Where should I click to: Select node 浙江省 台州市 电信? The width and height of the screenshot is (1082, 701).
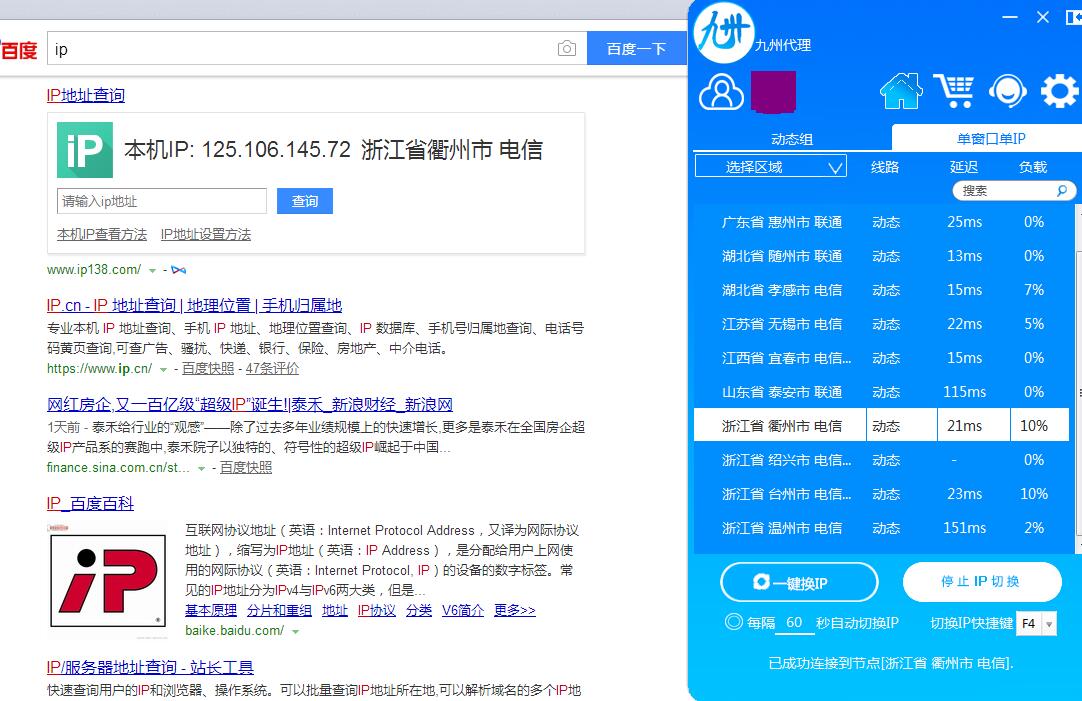click(881, 494)
